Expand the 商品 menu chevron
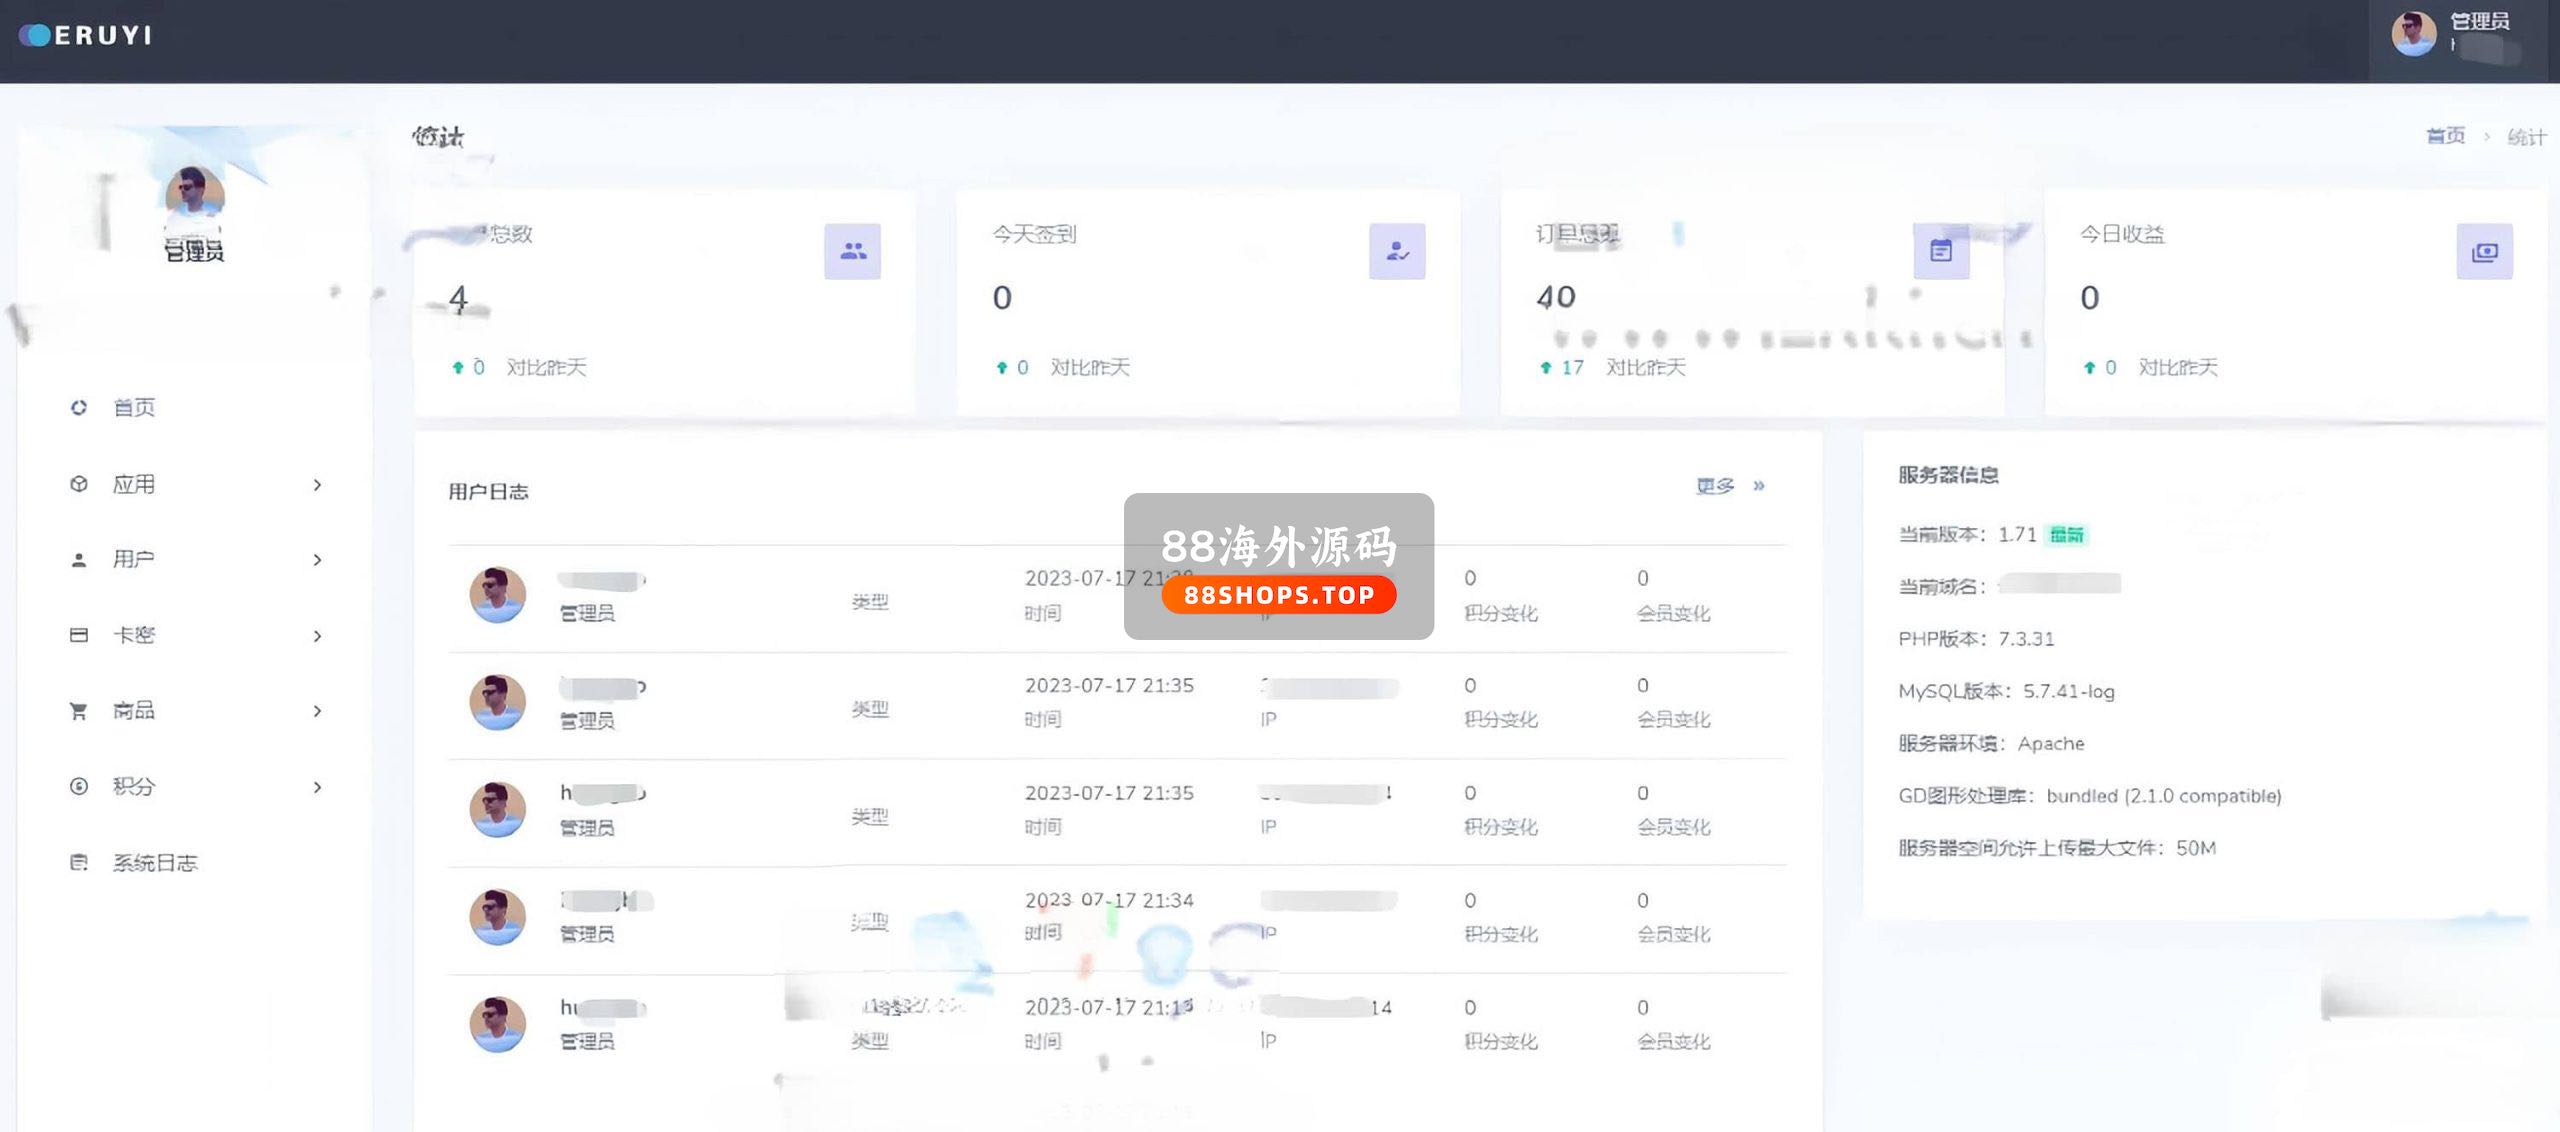This screenshot has height=1132, width=2560. [x=318, y=711]
